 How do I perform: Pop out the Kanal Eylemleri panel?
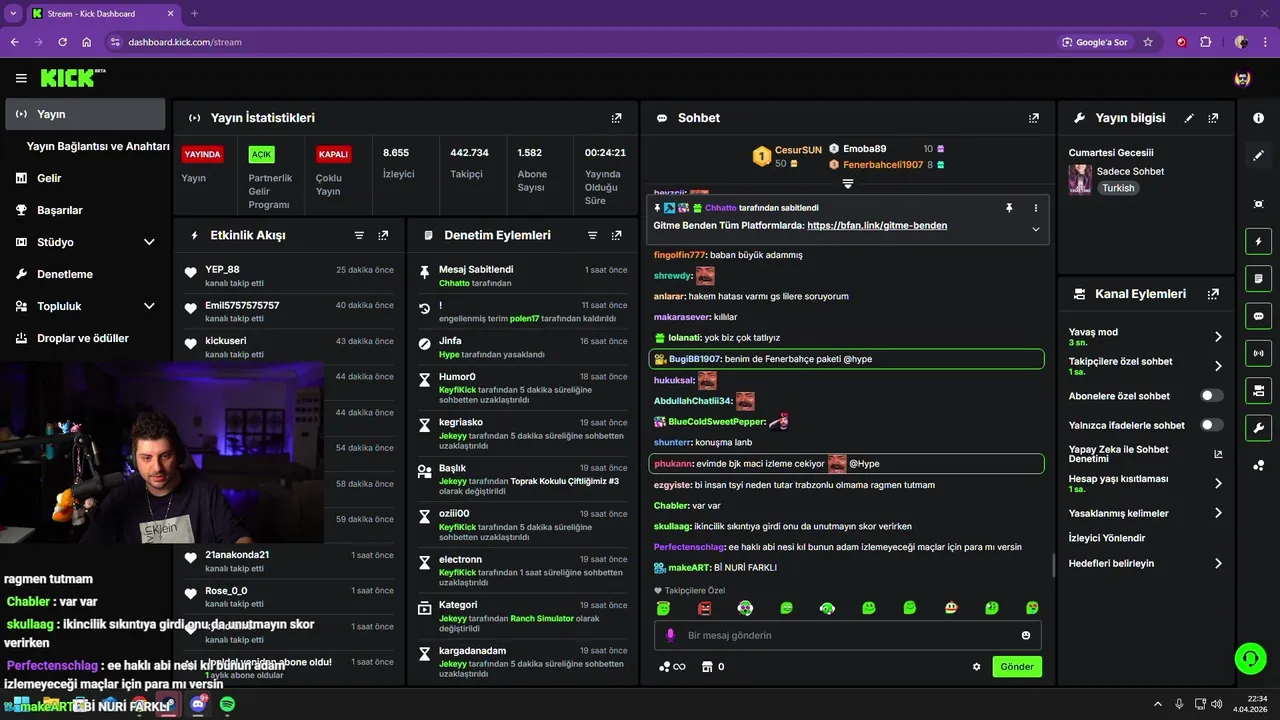pos(1213,294)
